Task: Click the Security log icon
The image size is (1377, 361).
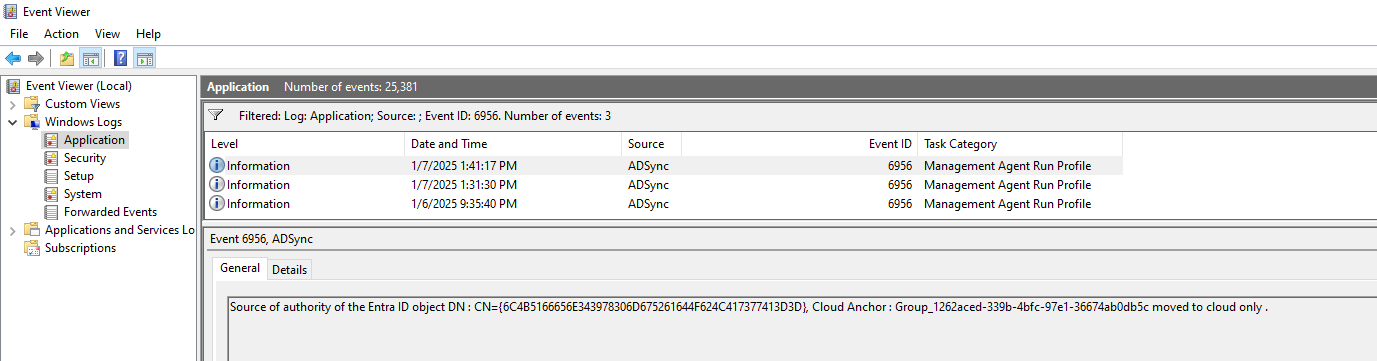Action: [52, 158]
